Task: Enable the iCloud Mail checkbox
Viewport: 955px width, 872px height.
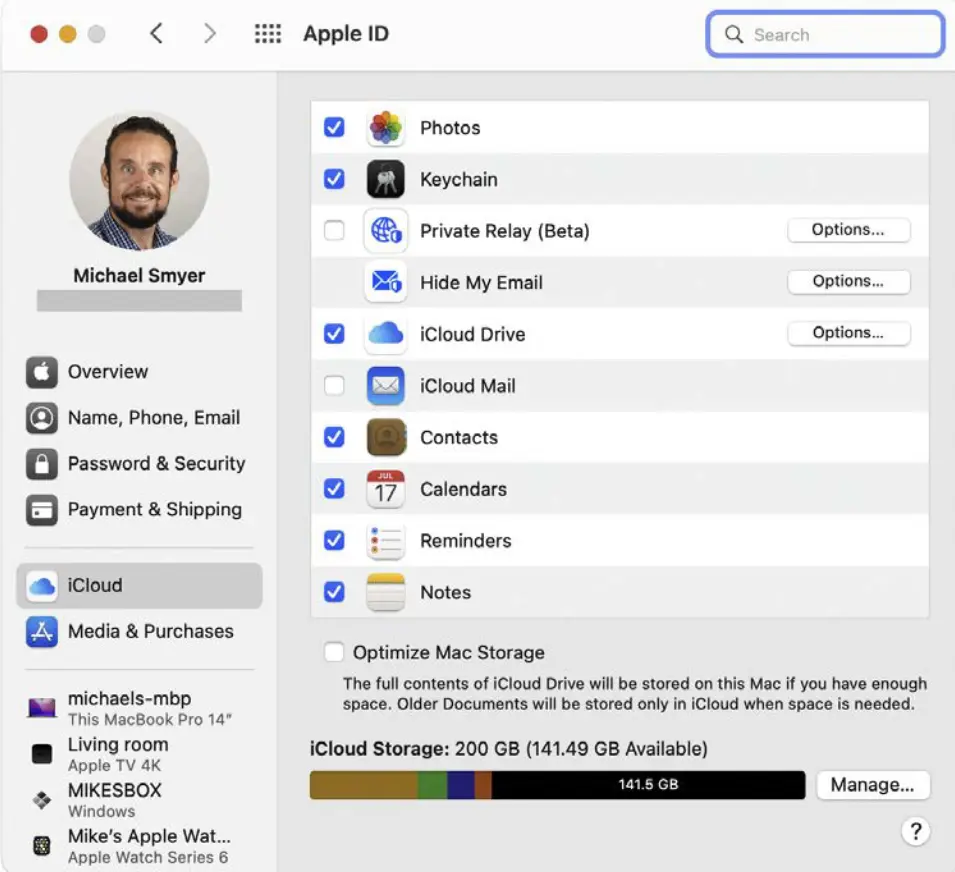Action: 334,386
